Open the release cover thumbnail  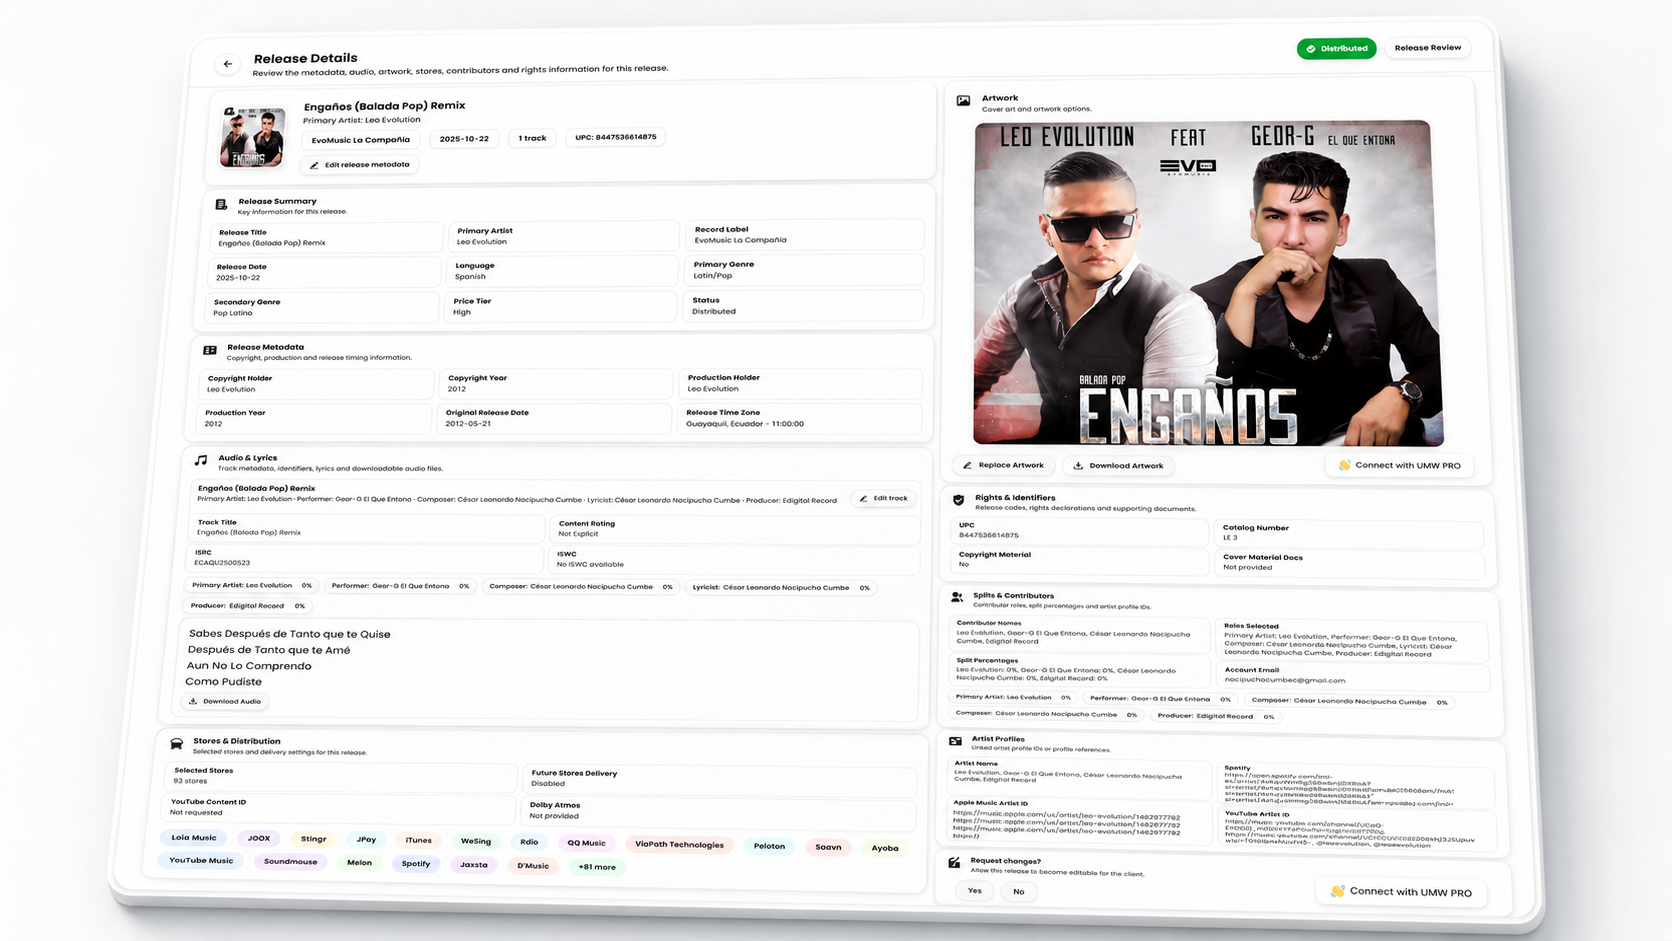click(x=252, y=137)
